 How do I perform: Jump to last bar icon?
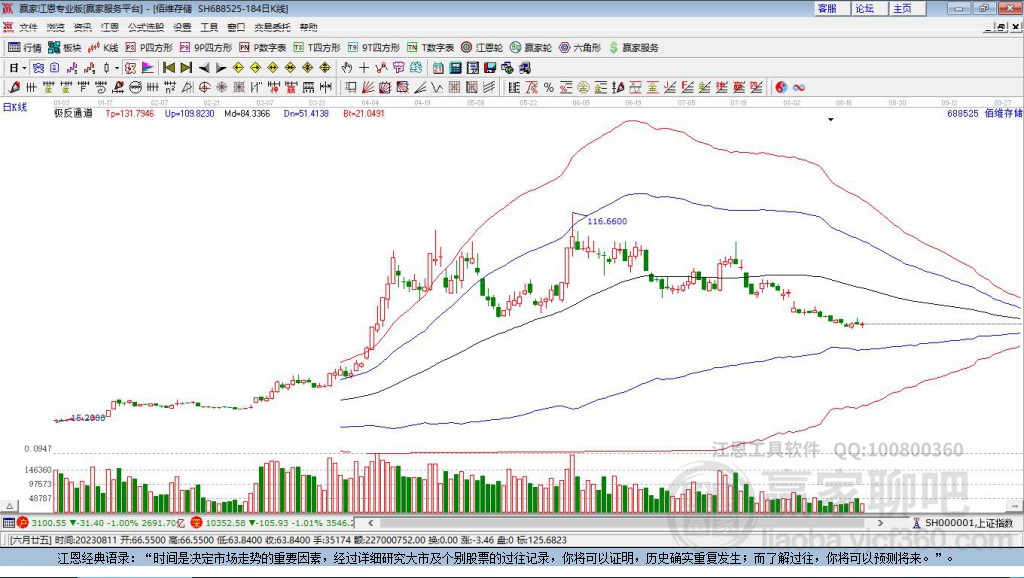point(186,68)
